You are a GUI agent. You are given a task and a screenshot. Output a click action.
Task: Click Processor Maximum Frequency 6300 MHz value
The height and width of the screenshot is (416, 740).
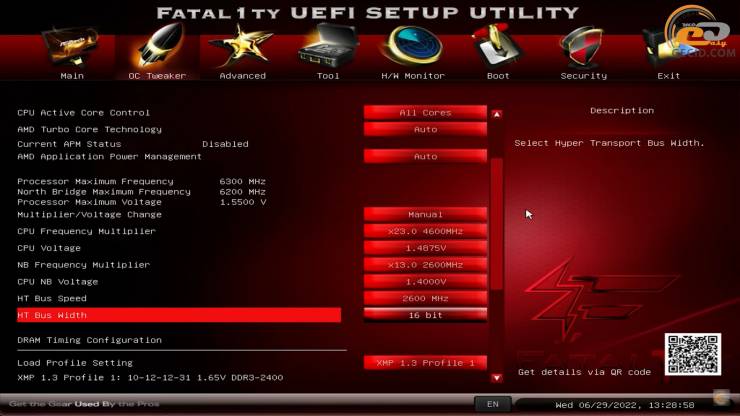(243, 181)
